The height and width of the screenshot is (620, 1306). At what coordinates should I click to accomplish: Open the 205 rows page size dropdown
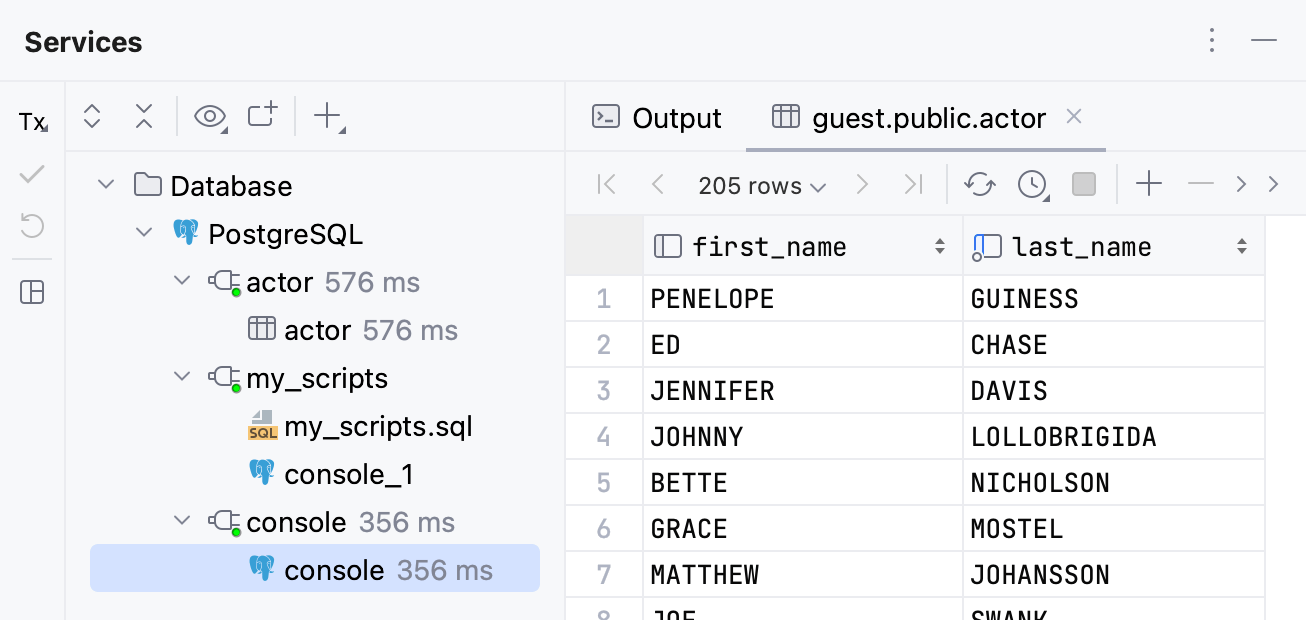(761, 185)
